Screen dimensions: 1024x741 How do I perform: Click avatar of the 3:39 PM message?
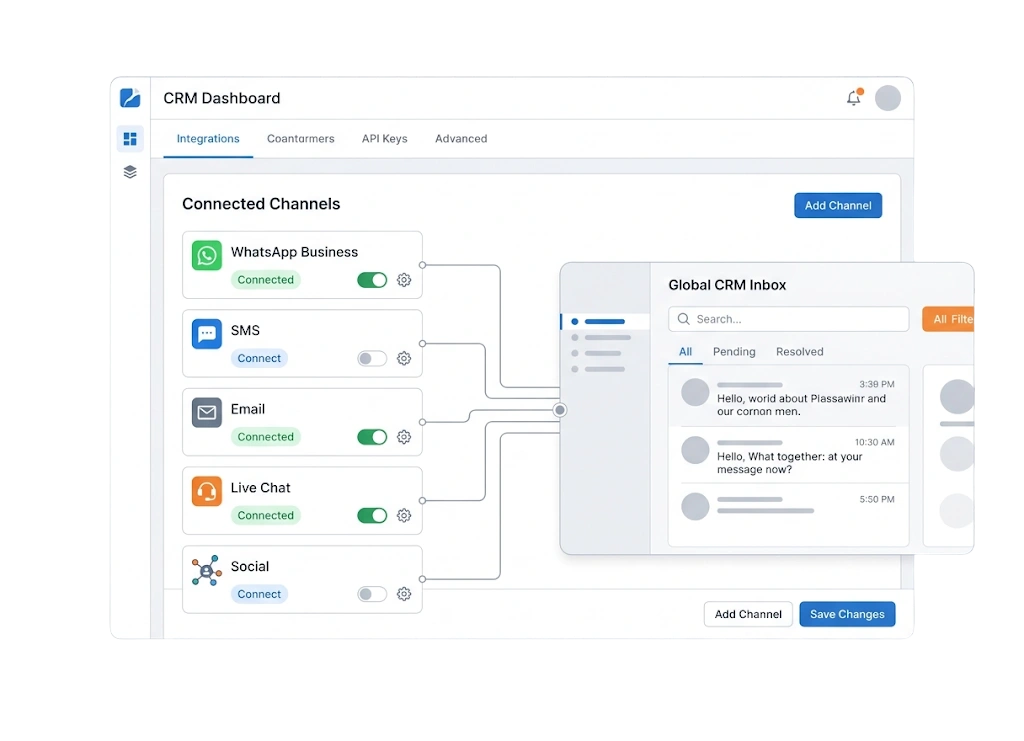click(695, 392)
